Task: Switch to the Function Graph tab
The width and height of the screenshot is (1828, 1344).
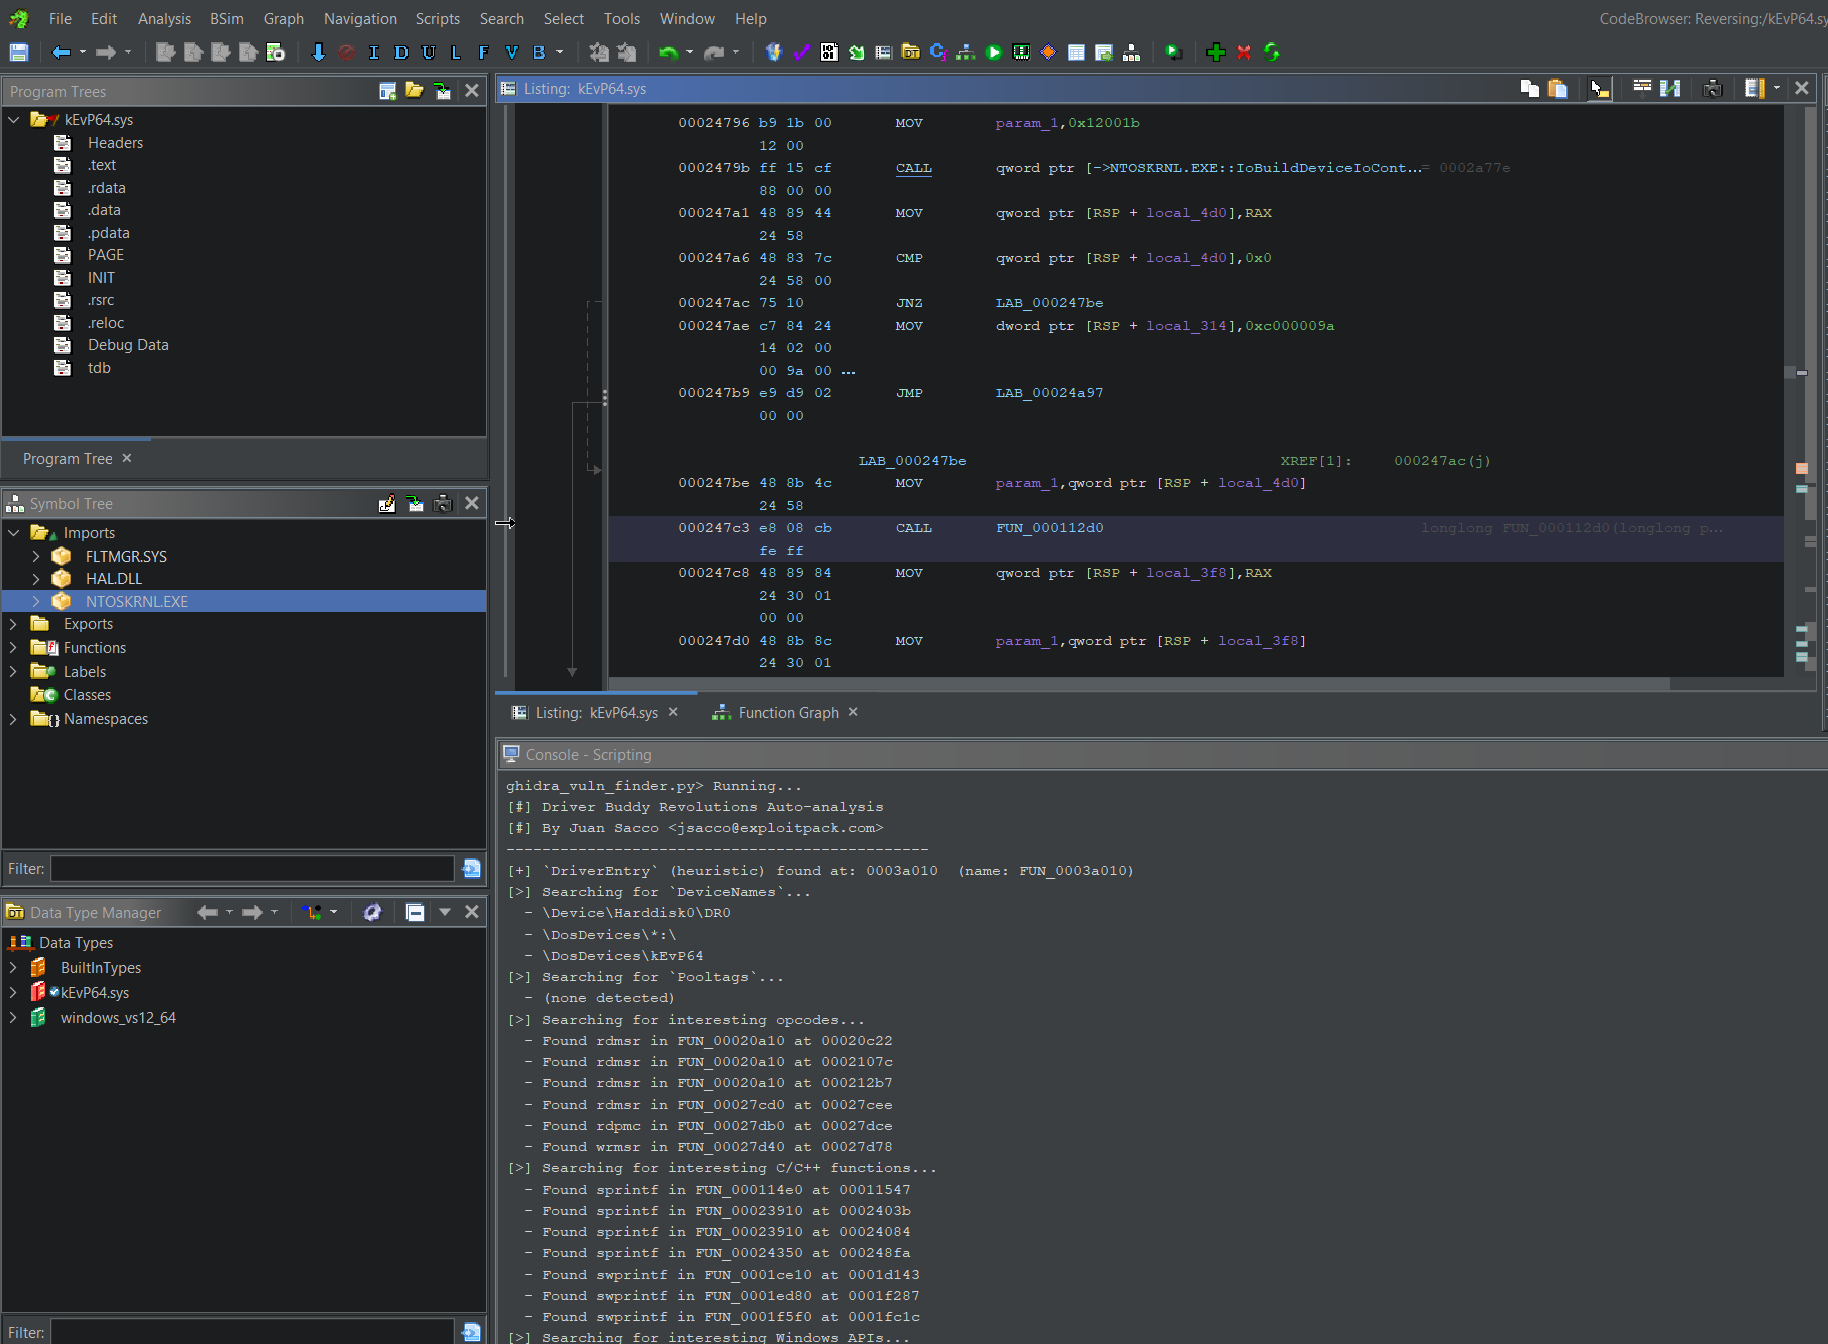Action: (x=787, y=713)
